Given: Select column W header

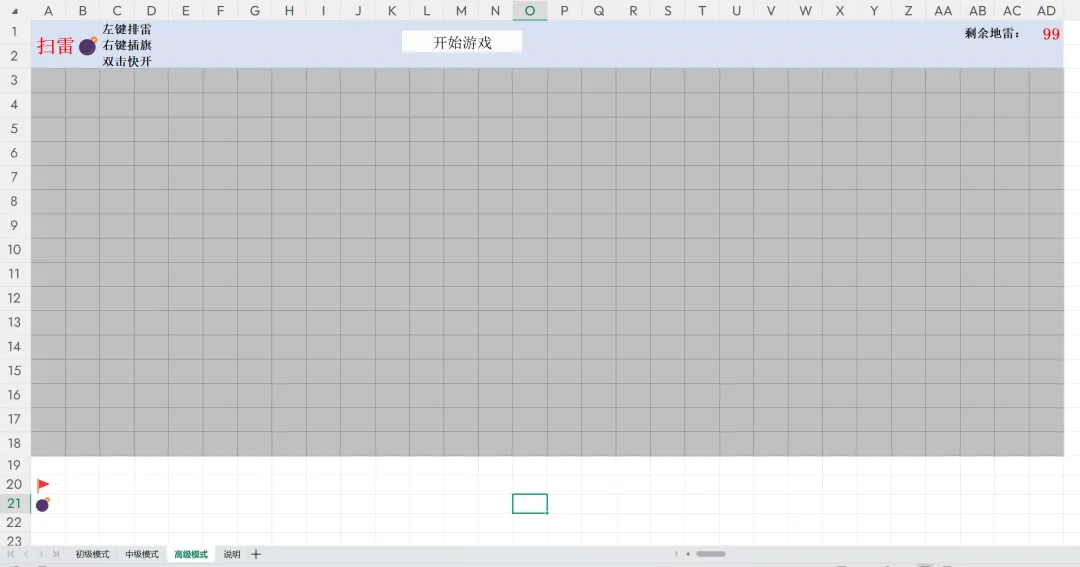Looking at the screenshot, I should 805,10.
